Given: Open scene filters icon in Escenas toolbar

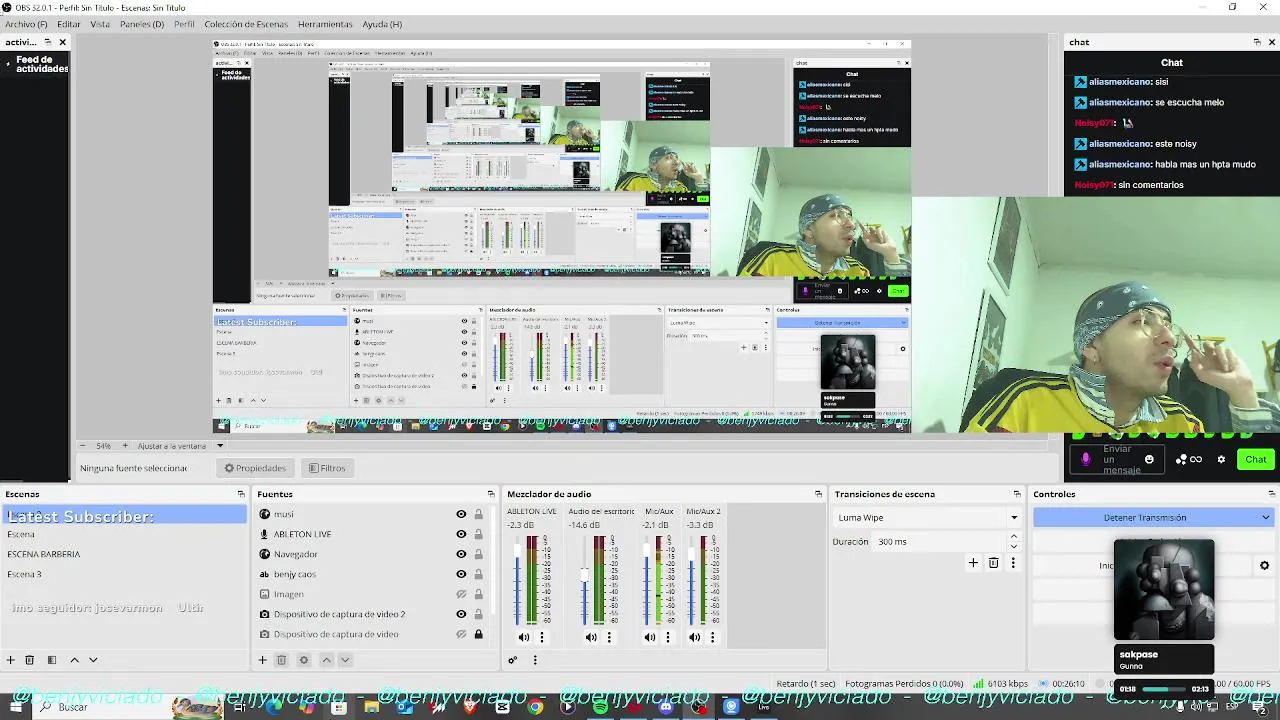Looking at the screenshot, I should coord(52,660).
